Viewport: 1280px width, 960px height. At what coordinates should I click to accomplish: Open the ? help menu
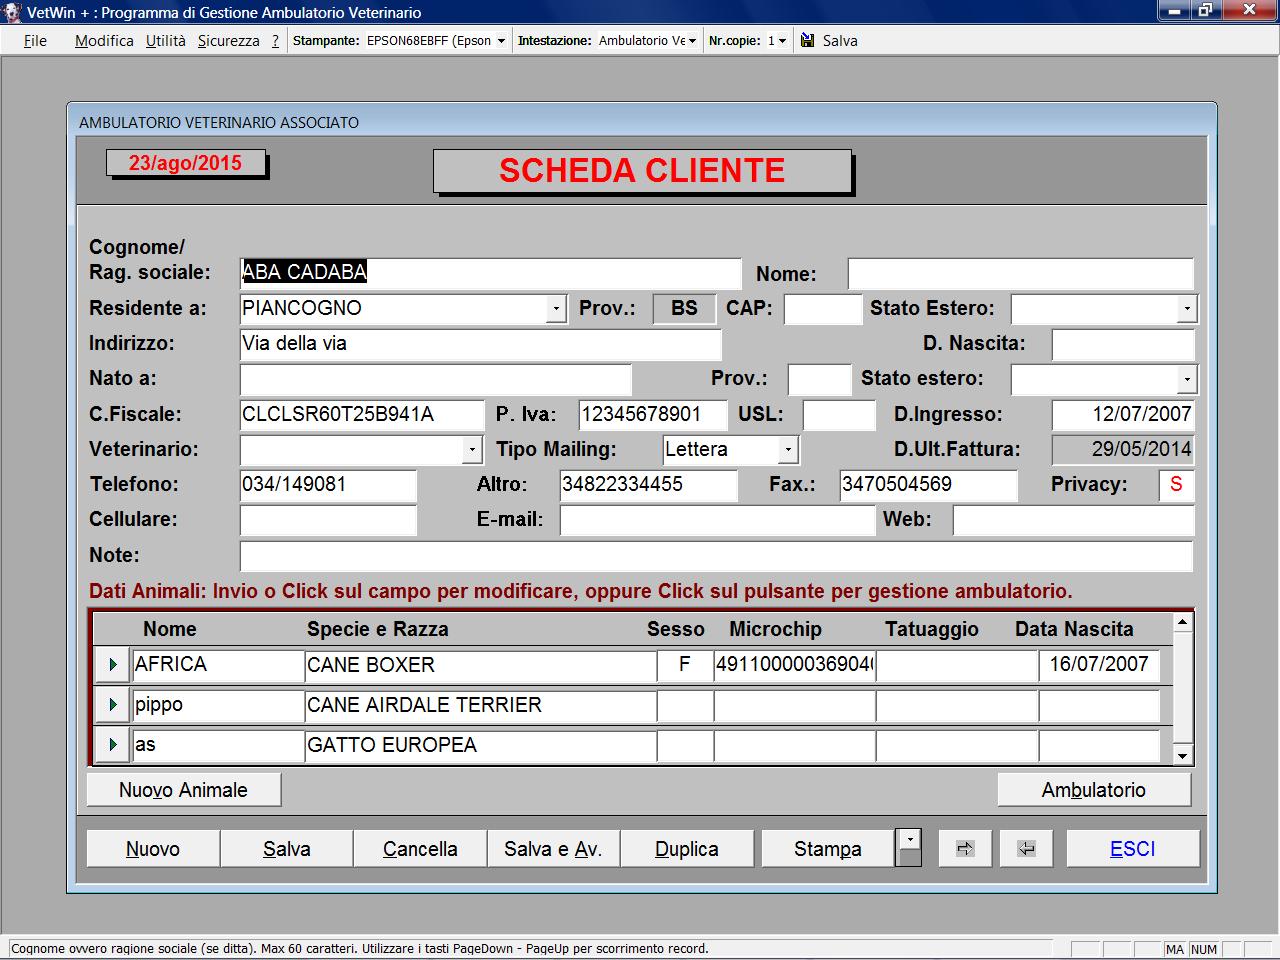point(275,41)
